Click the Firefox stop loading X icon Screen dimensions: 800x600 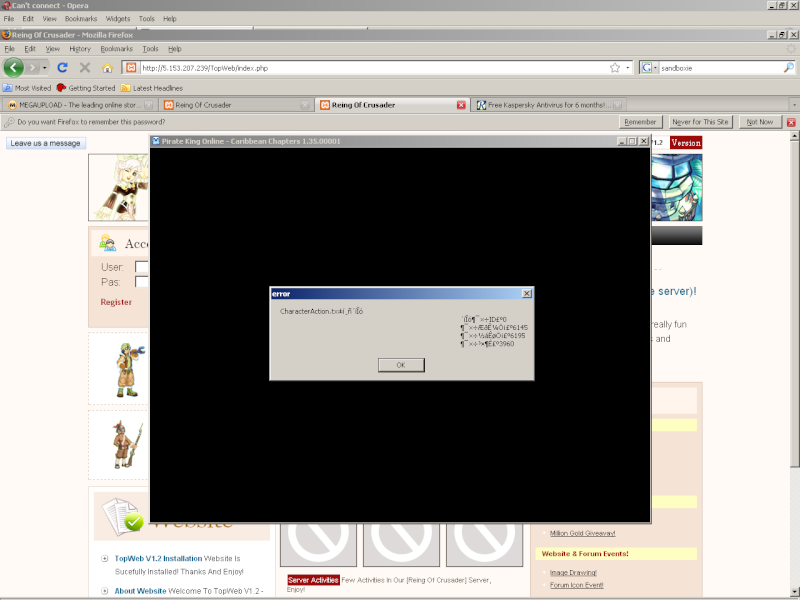(x=85, y=67)
